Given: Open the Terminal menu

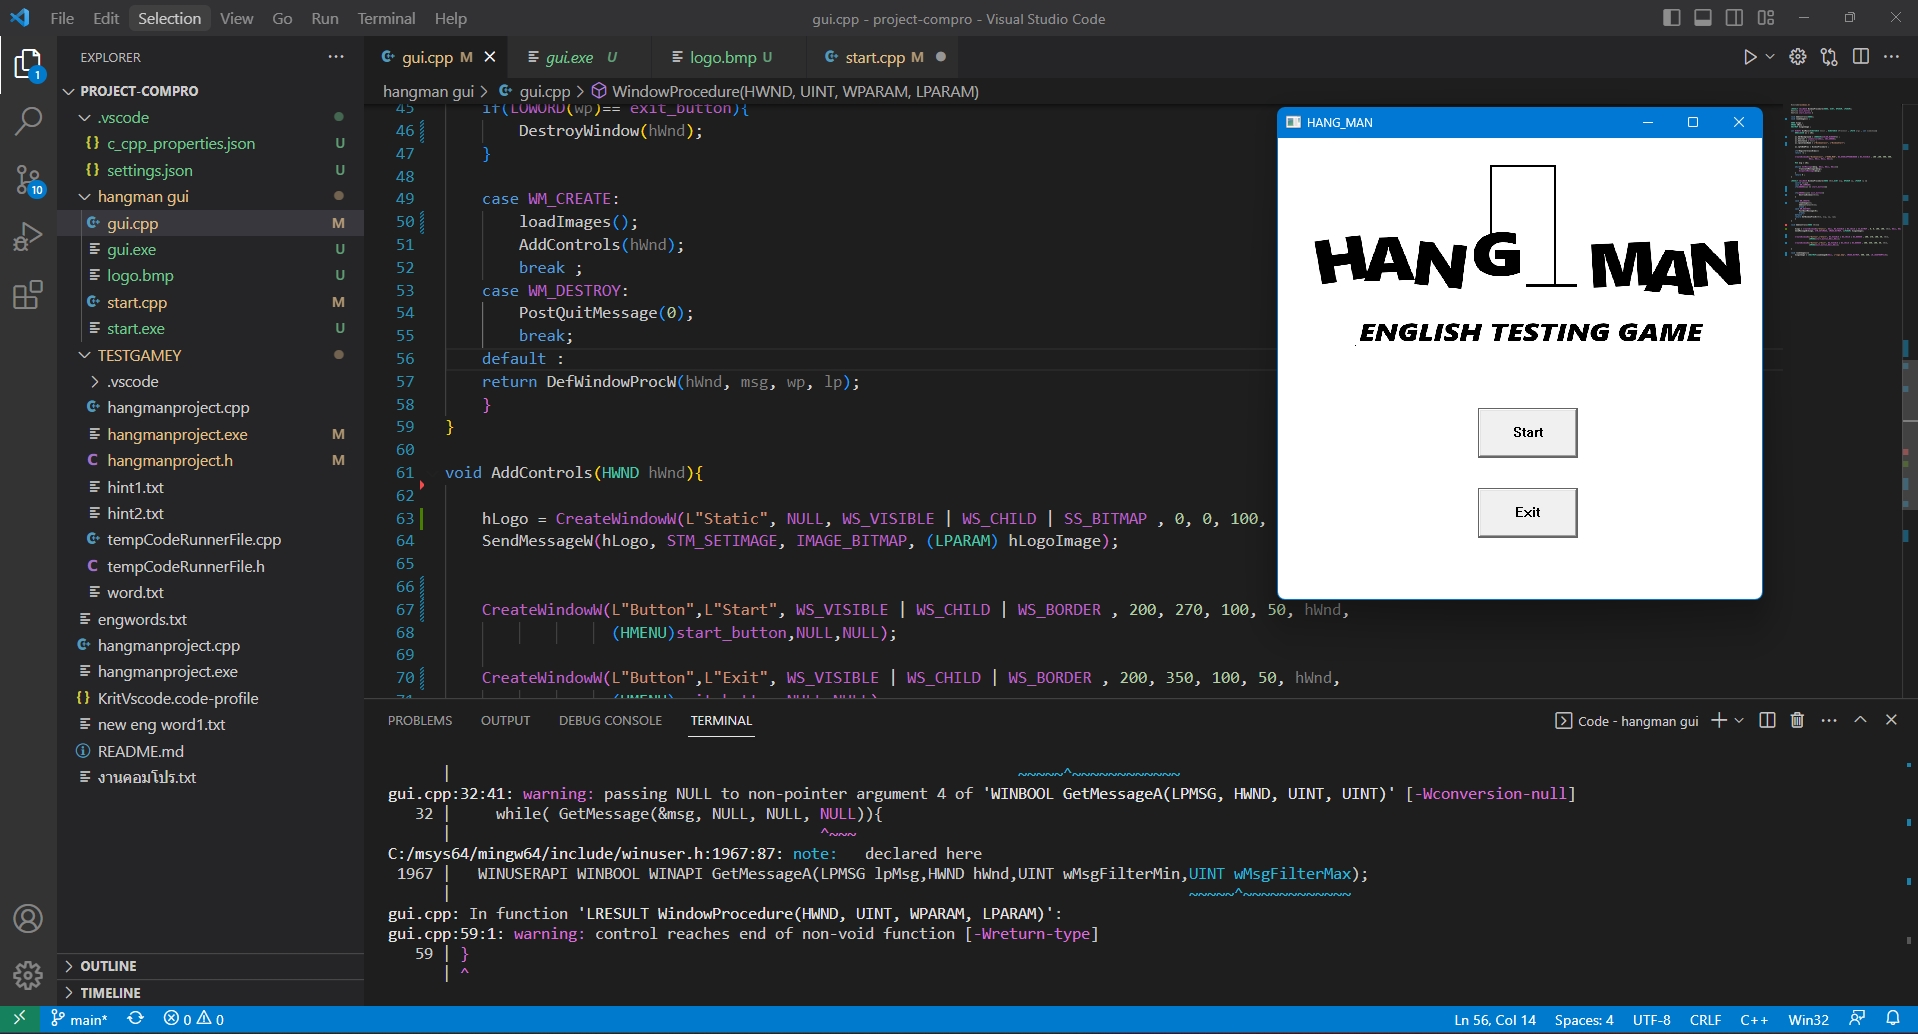Looking at the screenshot, I should [x=385, y=18].
